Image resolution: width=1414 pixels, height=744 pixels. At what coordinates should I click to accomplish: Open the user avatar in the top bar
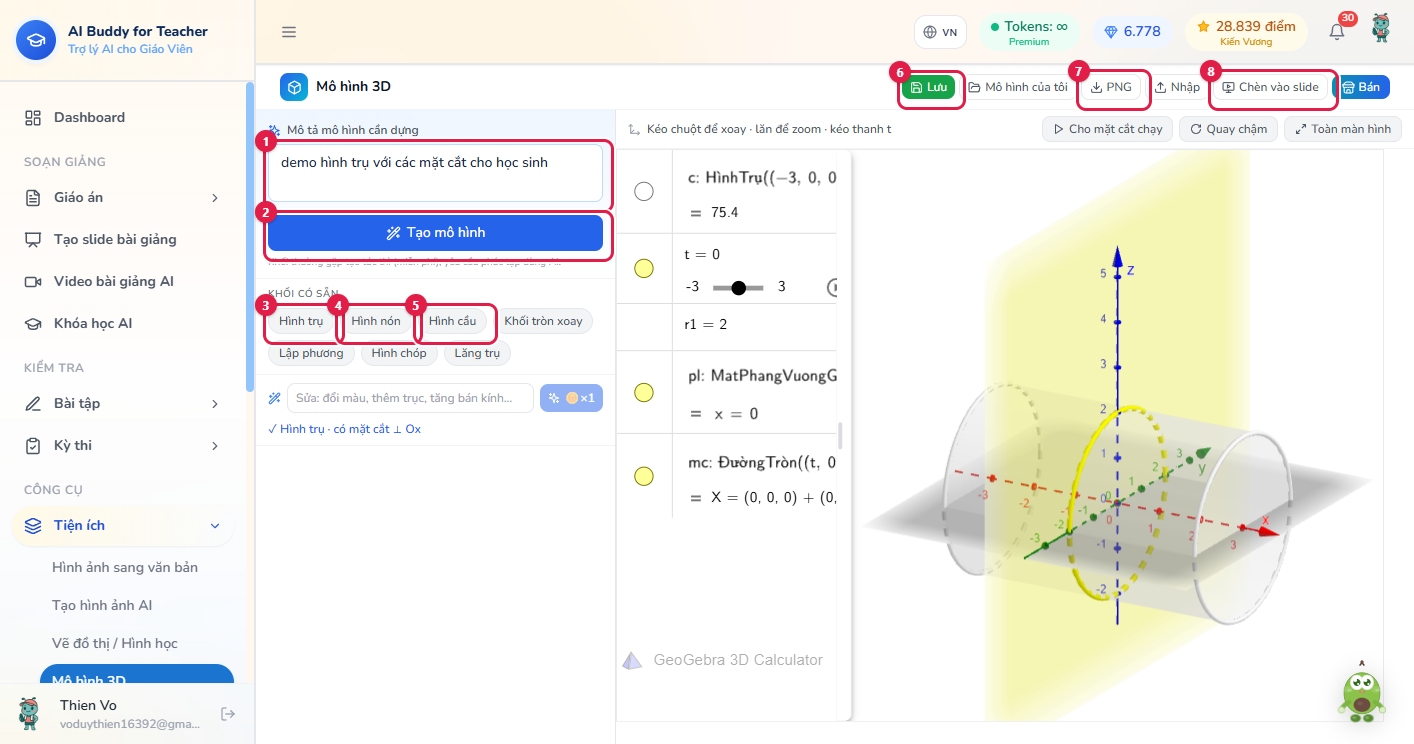pos(1381,29)
